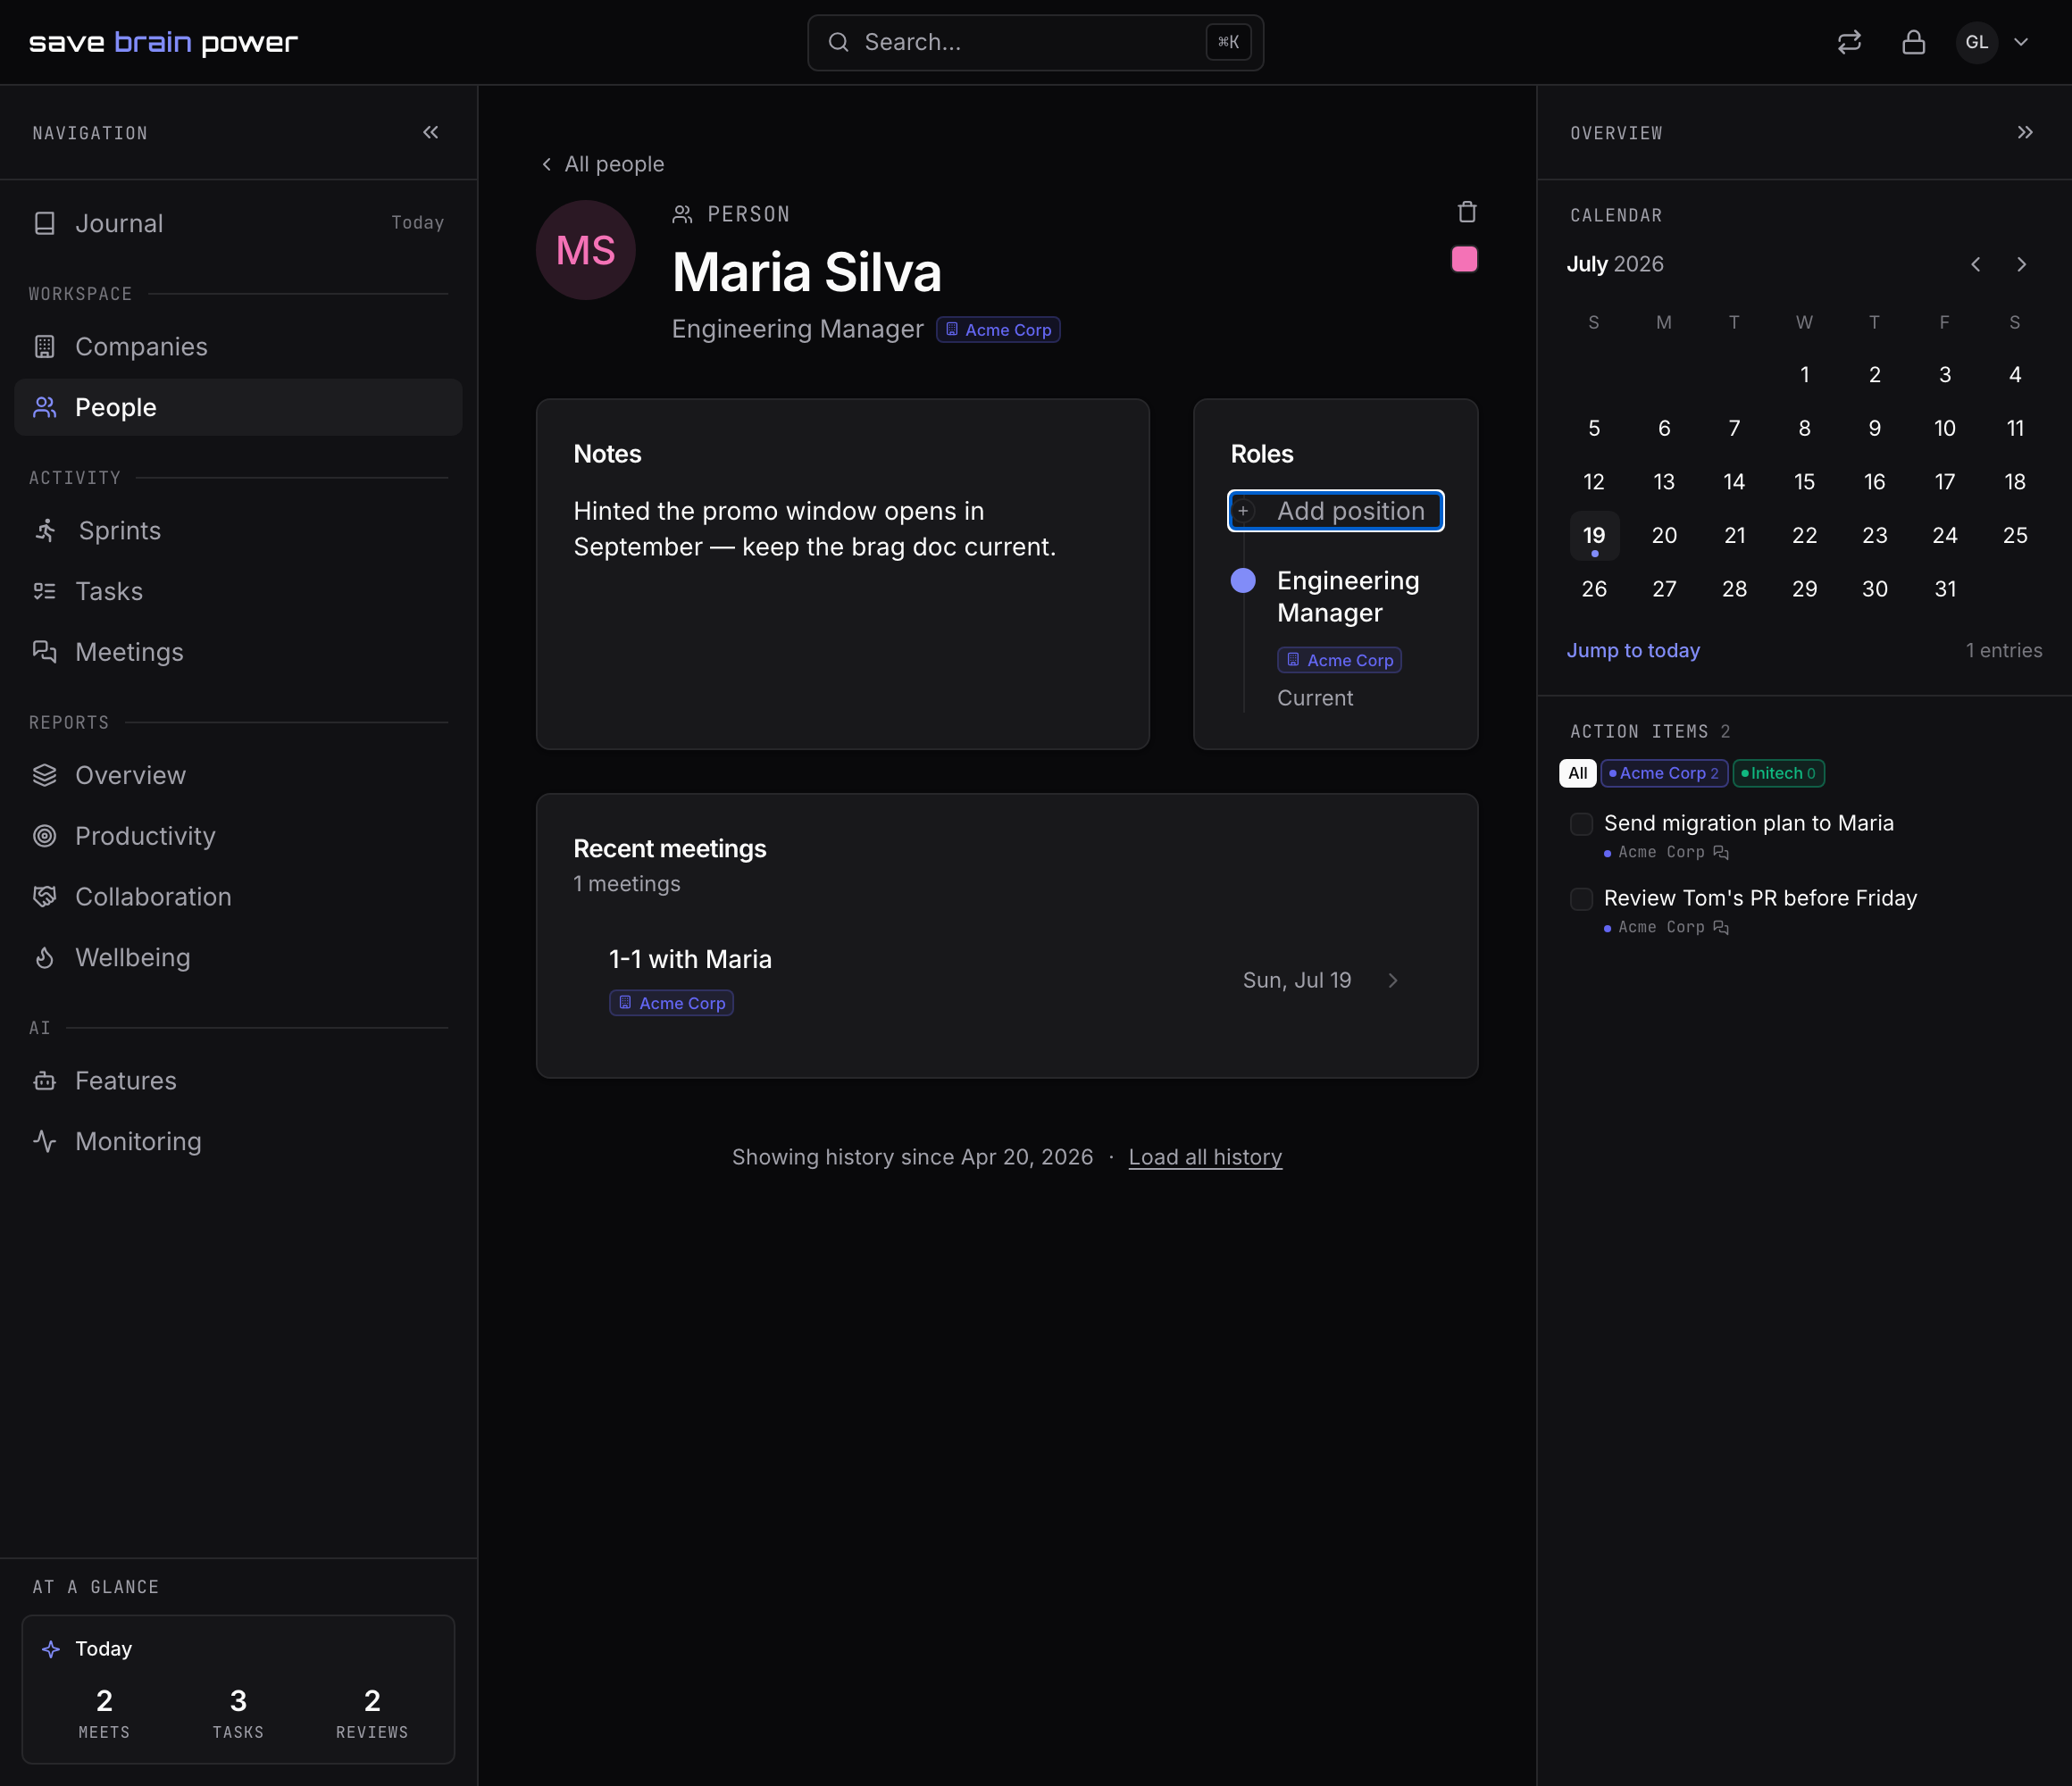The width and height of the screenshot is (2072, 1786).
Task: Click Load all history link
Action: point(1205,1157)
